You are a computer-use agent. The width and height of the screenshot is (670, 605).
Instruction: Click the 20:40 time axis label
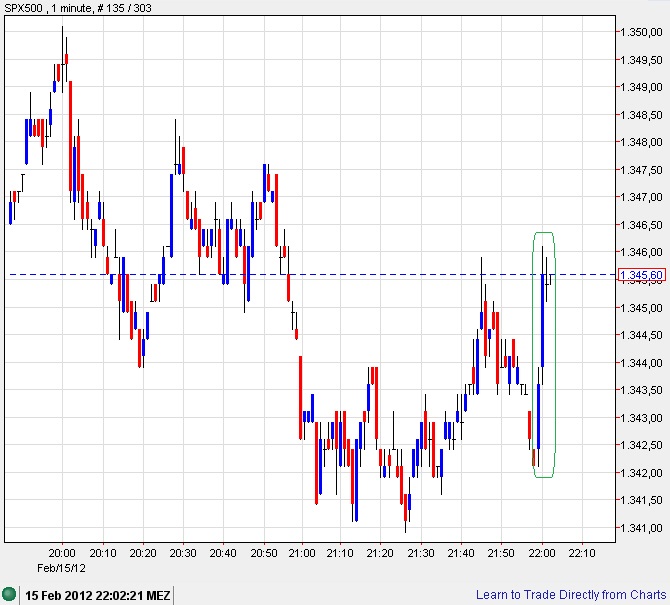point(223,553)
